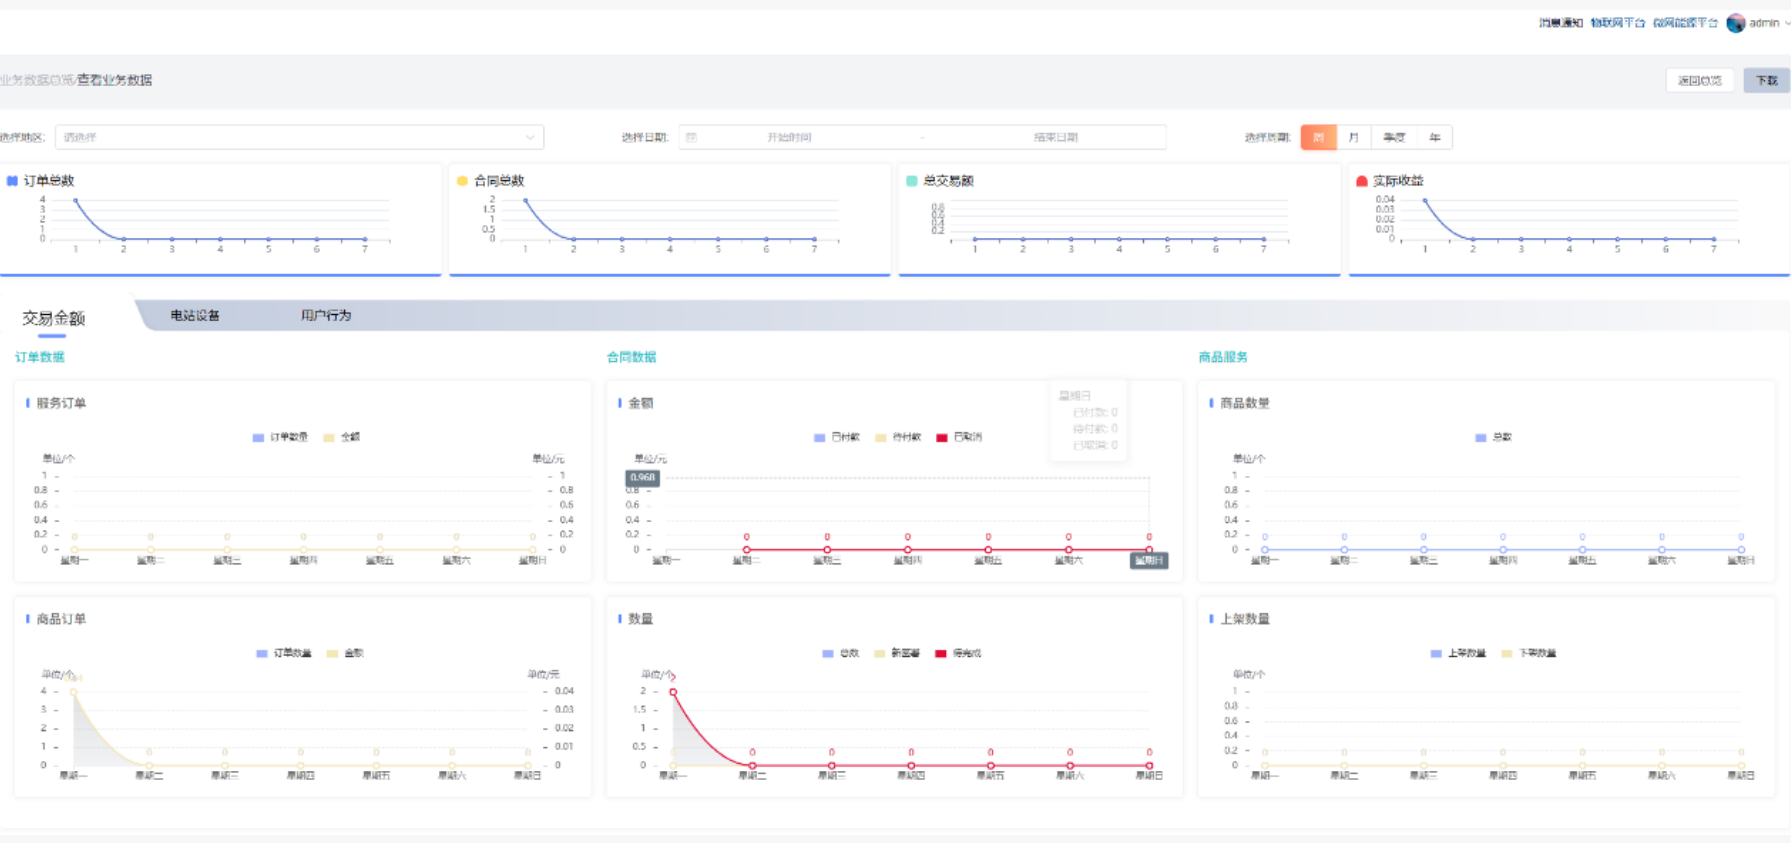Click the teal 总交易额 card marker
The height and width of the screenshot is (843, 1791).
pyautogui.click(x=911, y=181)
